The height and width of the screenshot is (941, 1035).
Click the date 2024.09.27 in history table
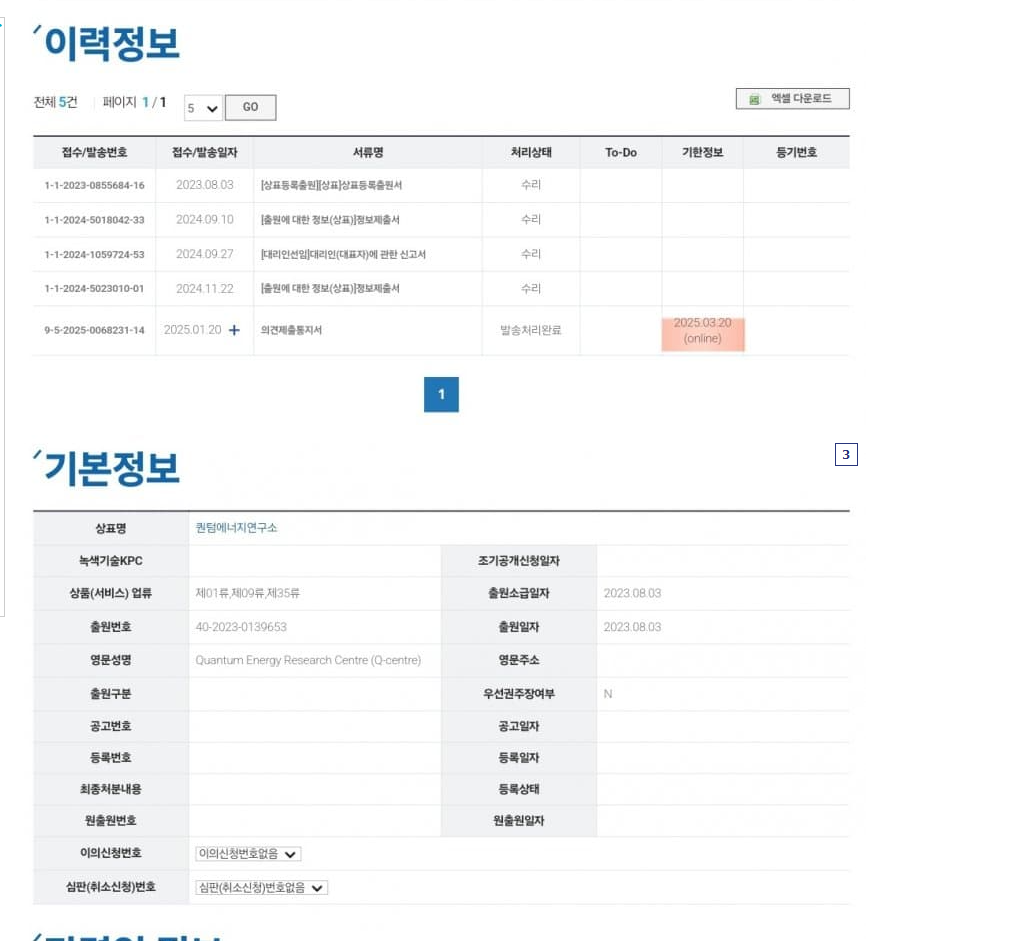[x=205, y=254]
